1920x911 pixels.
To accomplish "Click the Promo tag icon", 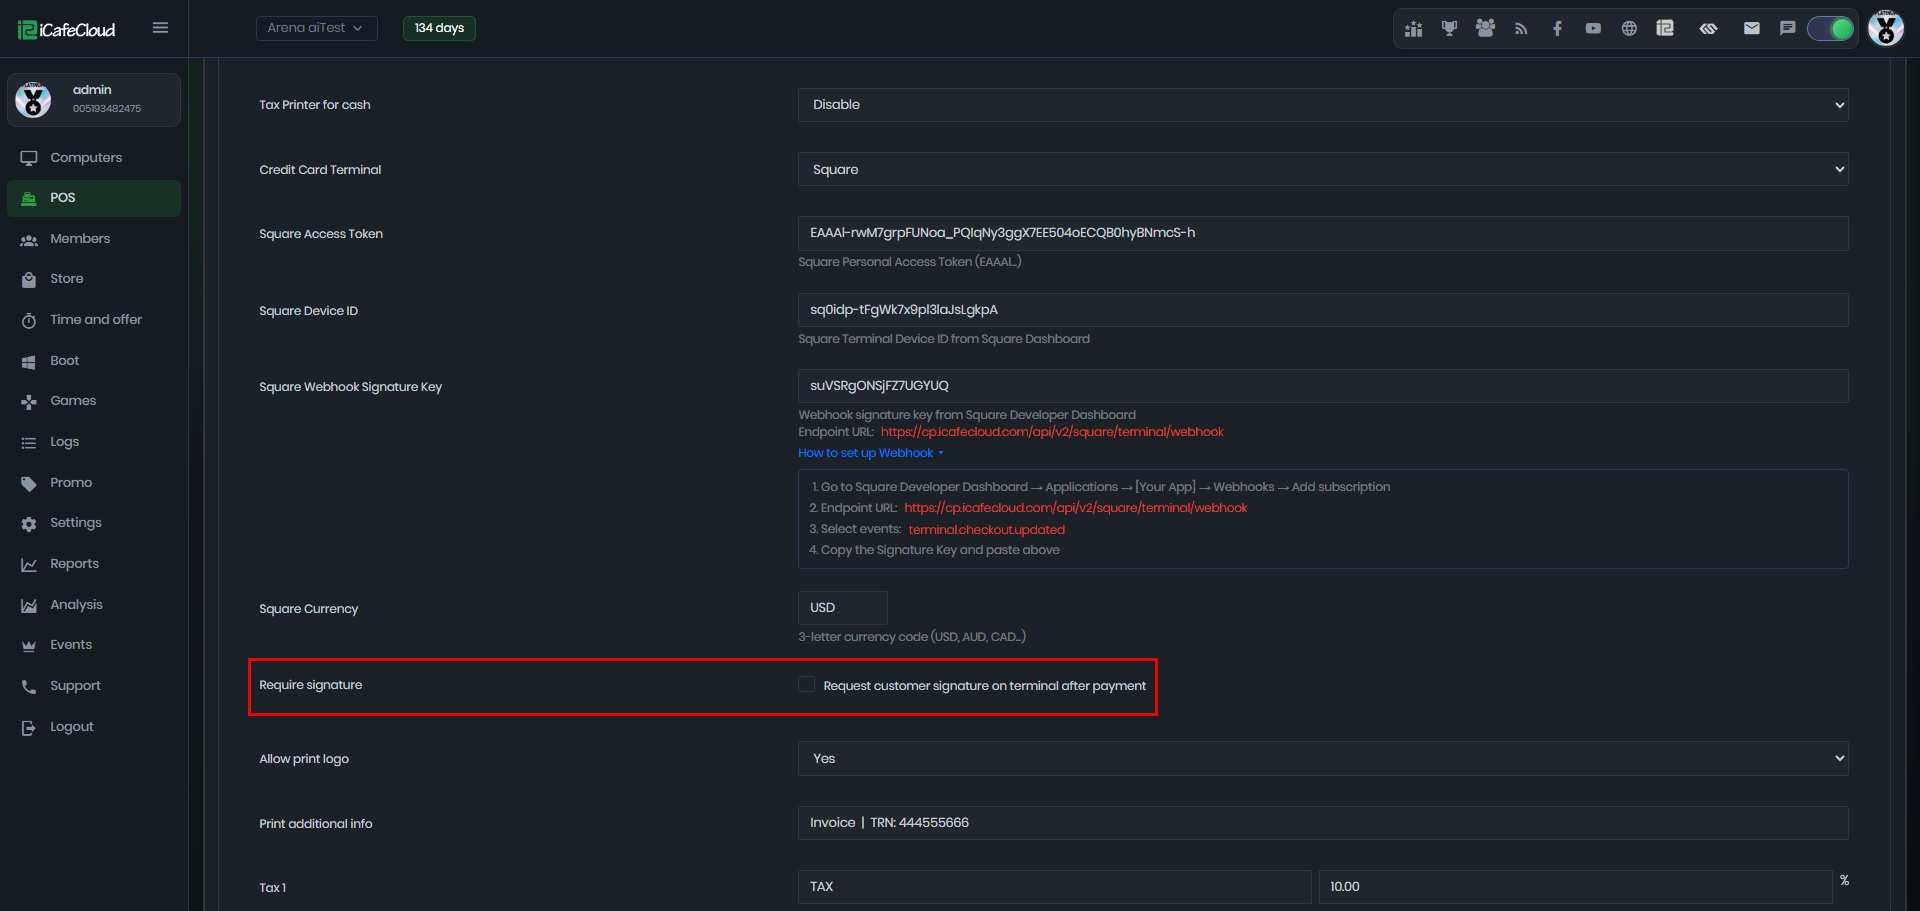I will (x=29, y=484).
